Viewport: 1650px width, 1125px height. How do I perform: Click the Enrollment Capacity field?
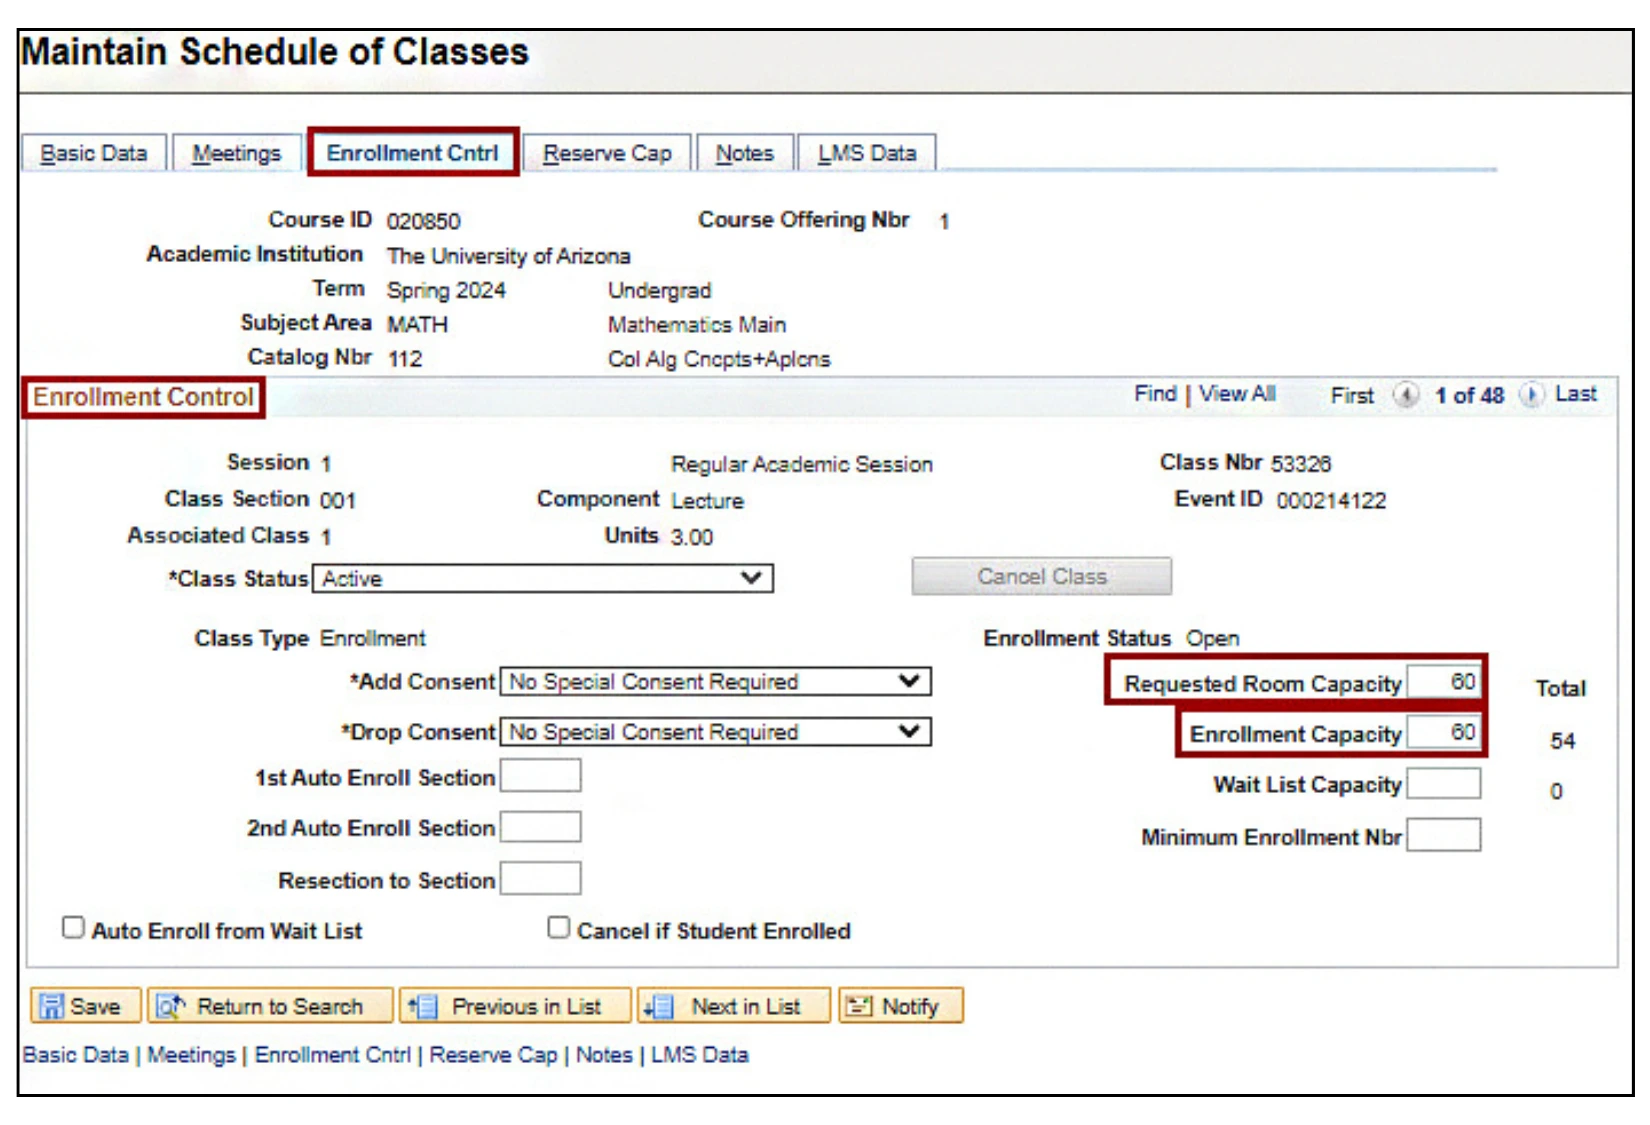1443,732
